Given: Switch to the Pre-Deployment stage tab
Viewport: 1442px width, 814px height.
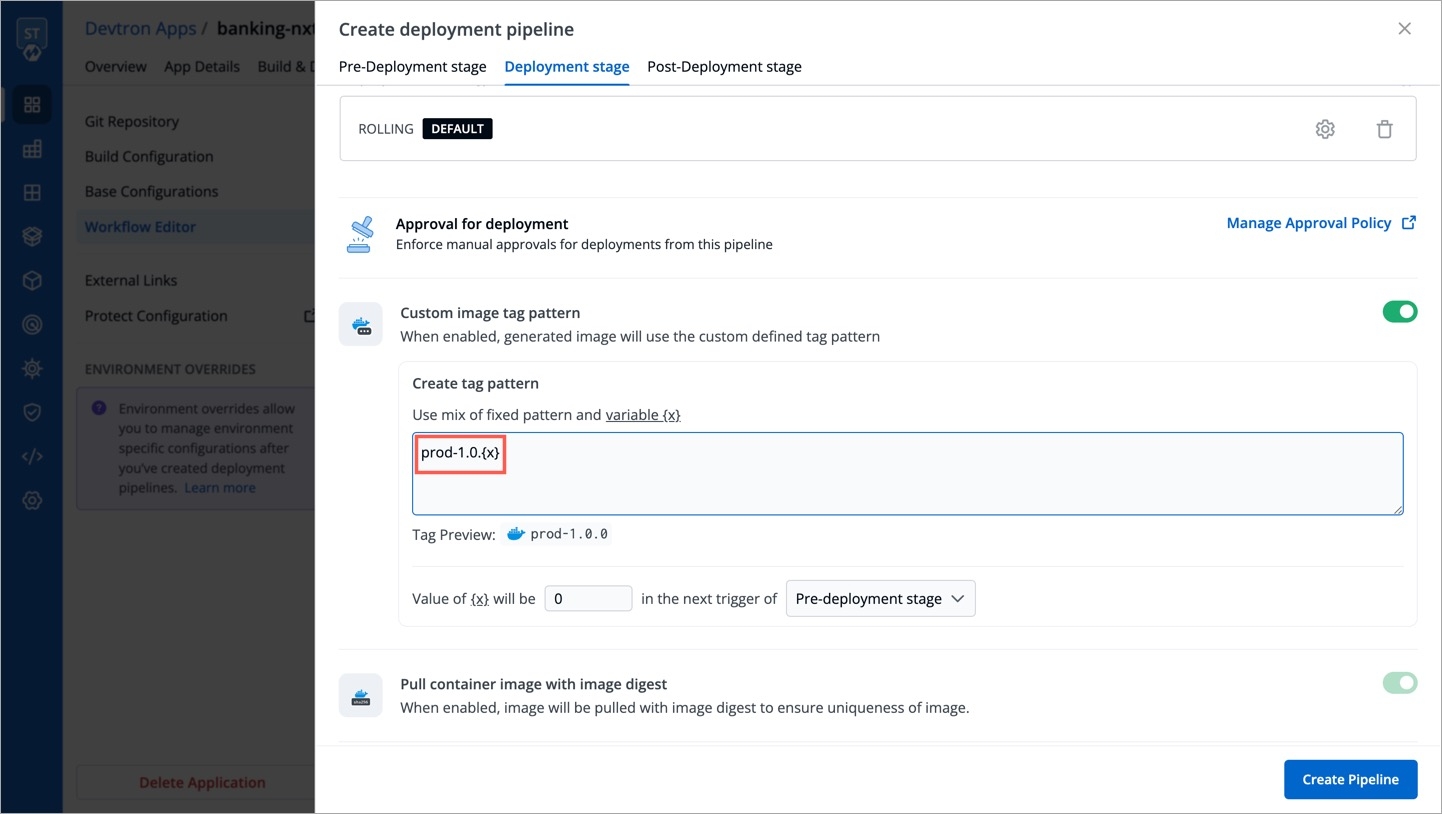Looking at the screenshot, I should (x=412, y=67).
